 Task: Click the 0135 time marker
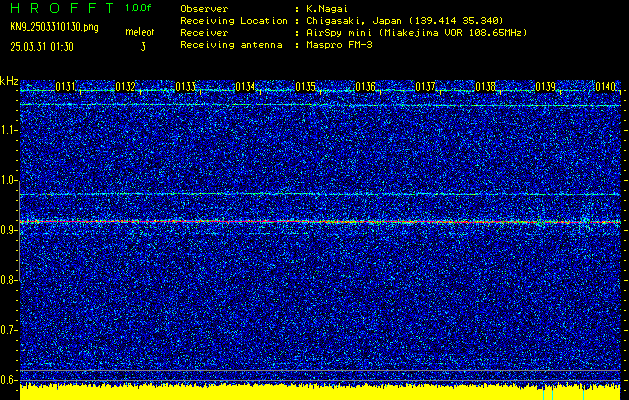coord(306,86)
